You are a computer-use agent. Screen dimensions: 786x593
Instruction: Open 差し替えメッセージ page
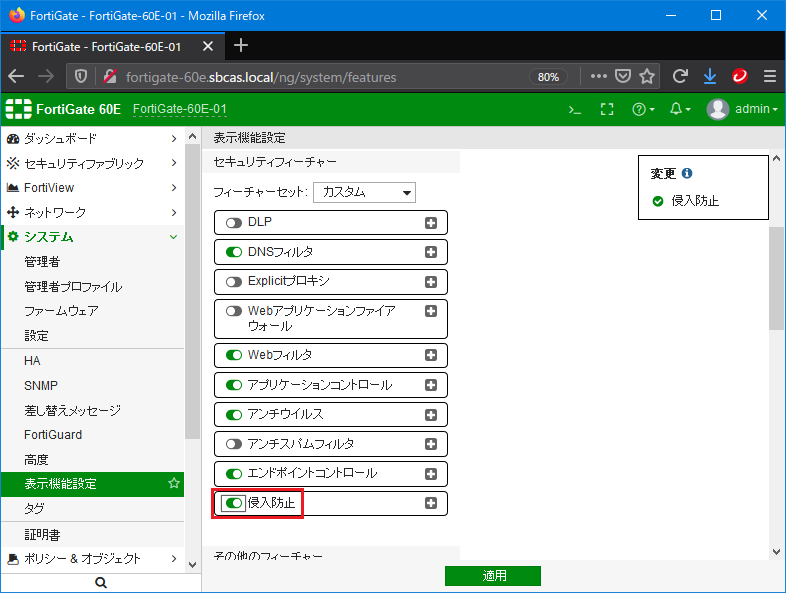pos(73,410)
